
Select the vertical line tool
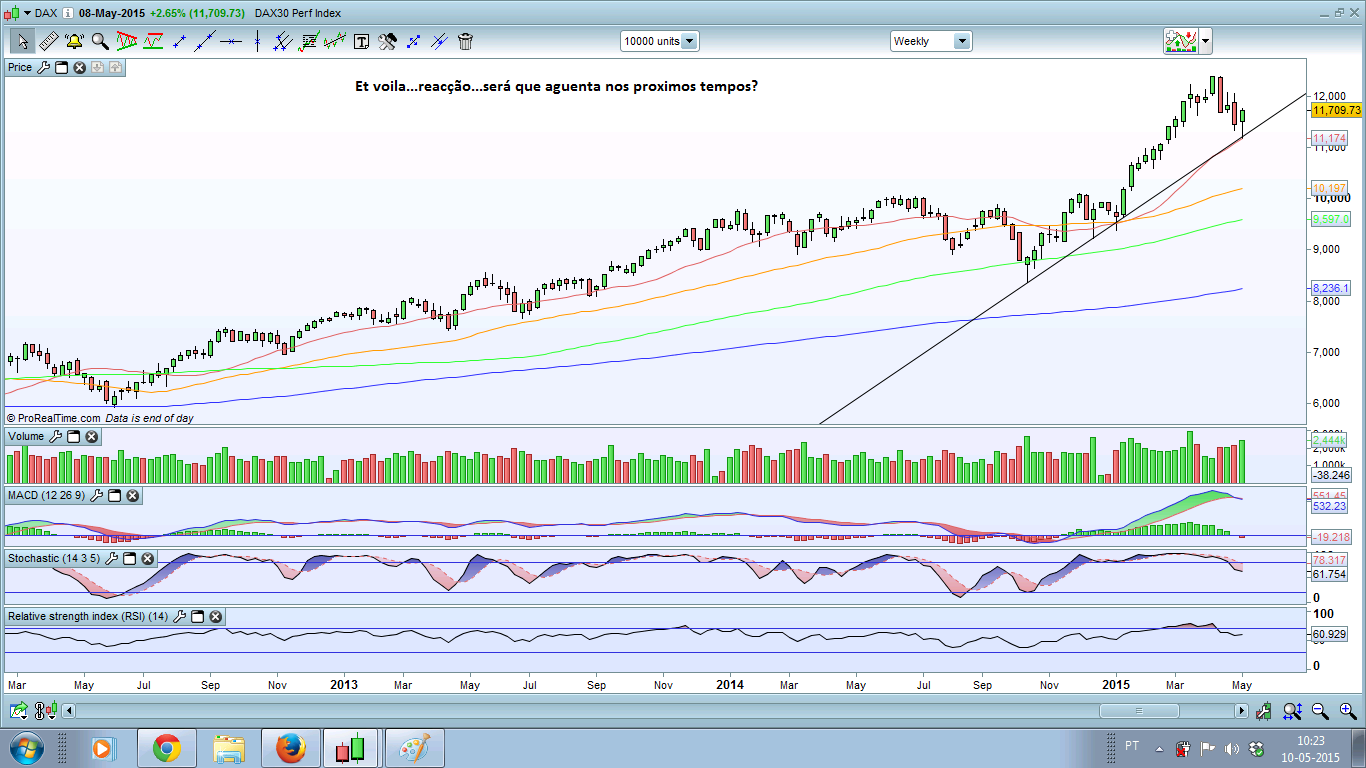pos(257,41)
